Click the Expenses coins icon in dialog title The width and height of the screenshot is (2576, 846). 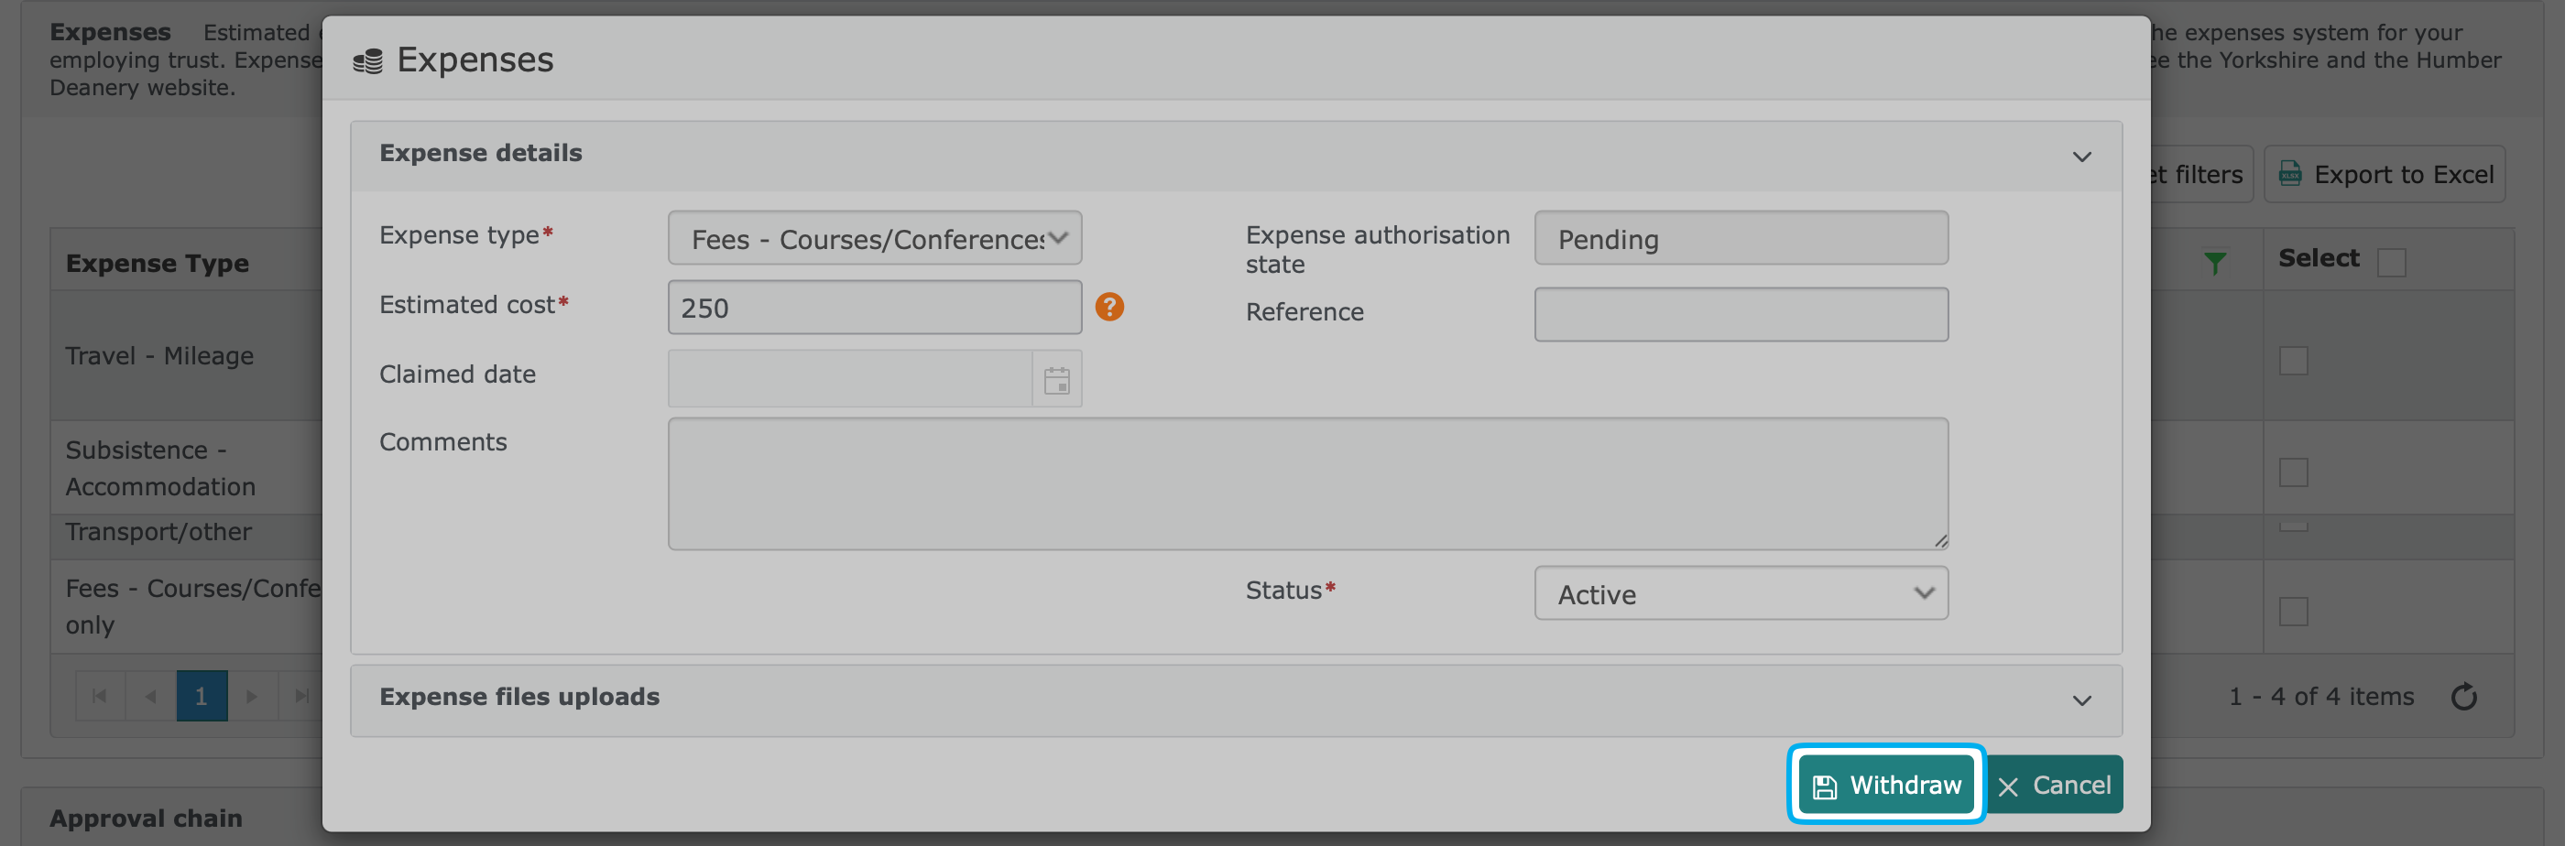coord(369,61)
